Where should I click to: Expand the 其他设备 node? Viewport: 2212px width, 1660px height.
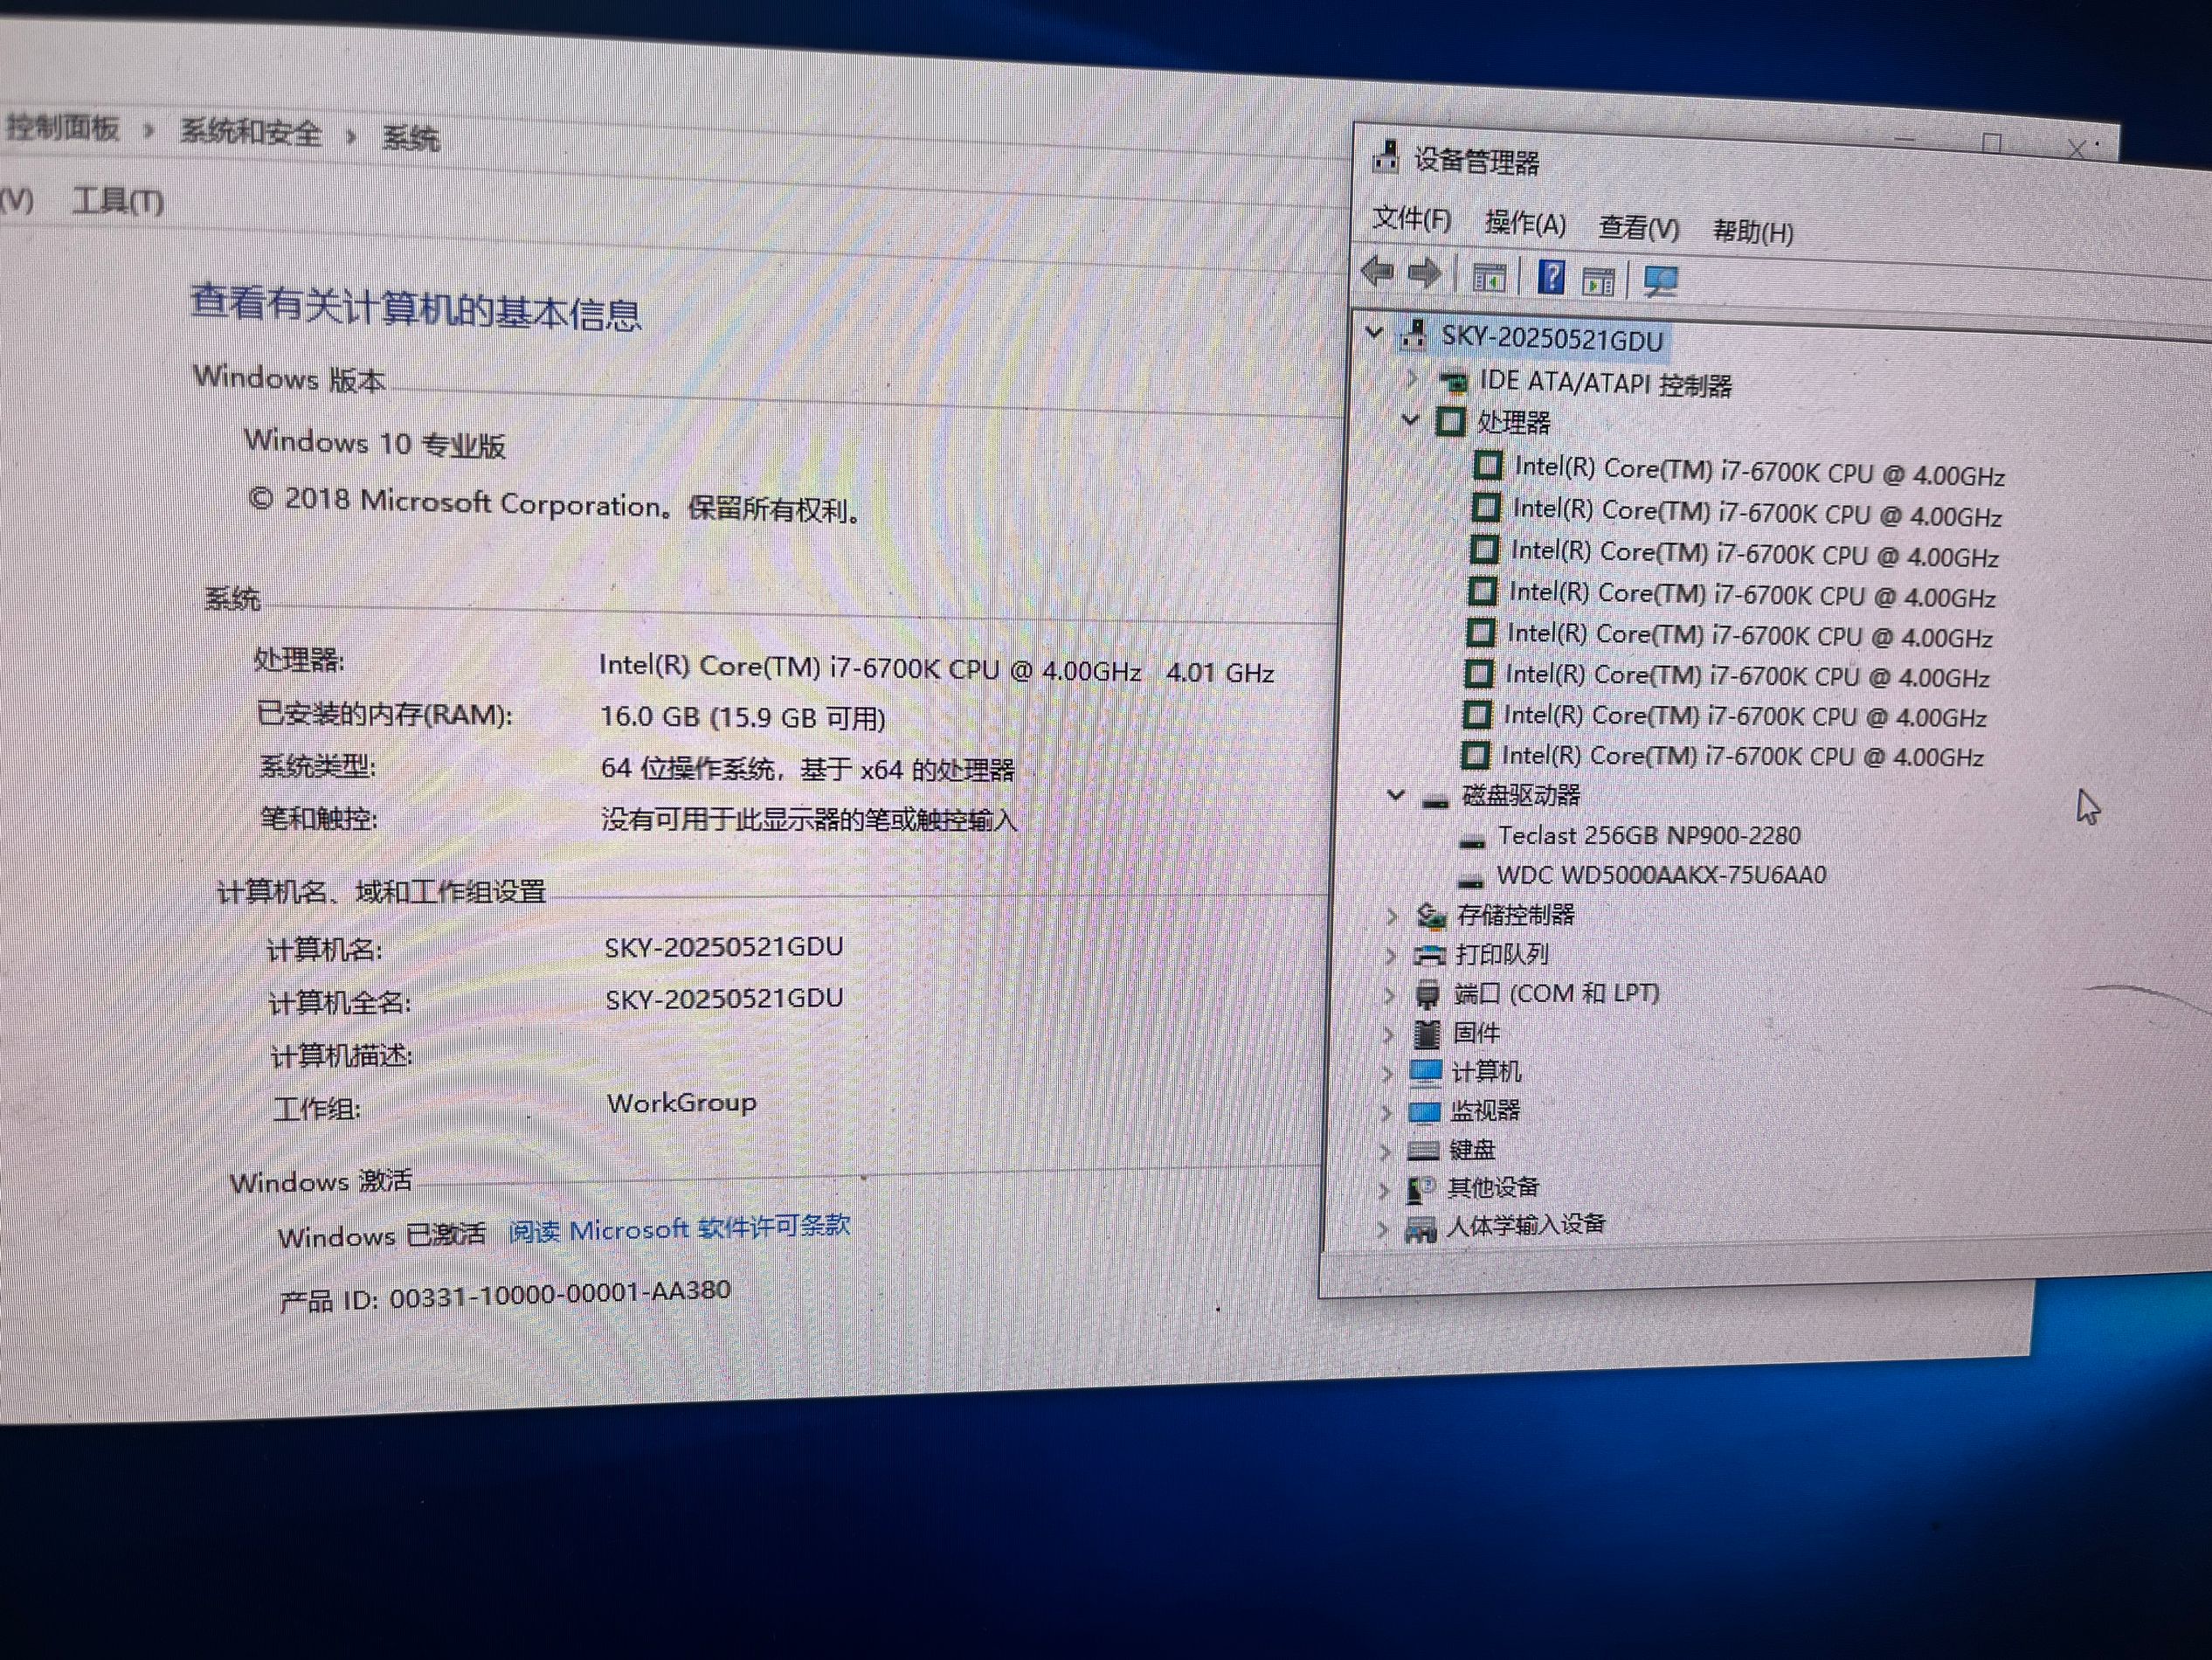[x=1384, y=1189]
